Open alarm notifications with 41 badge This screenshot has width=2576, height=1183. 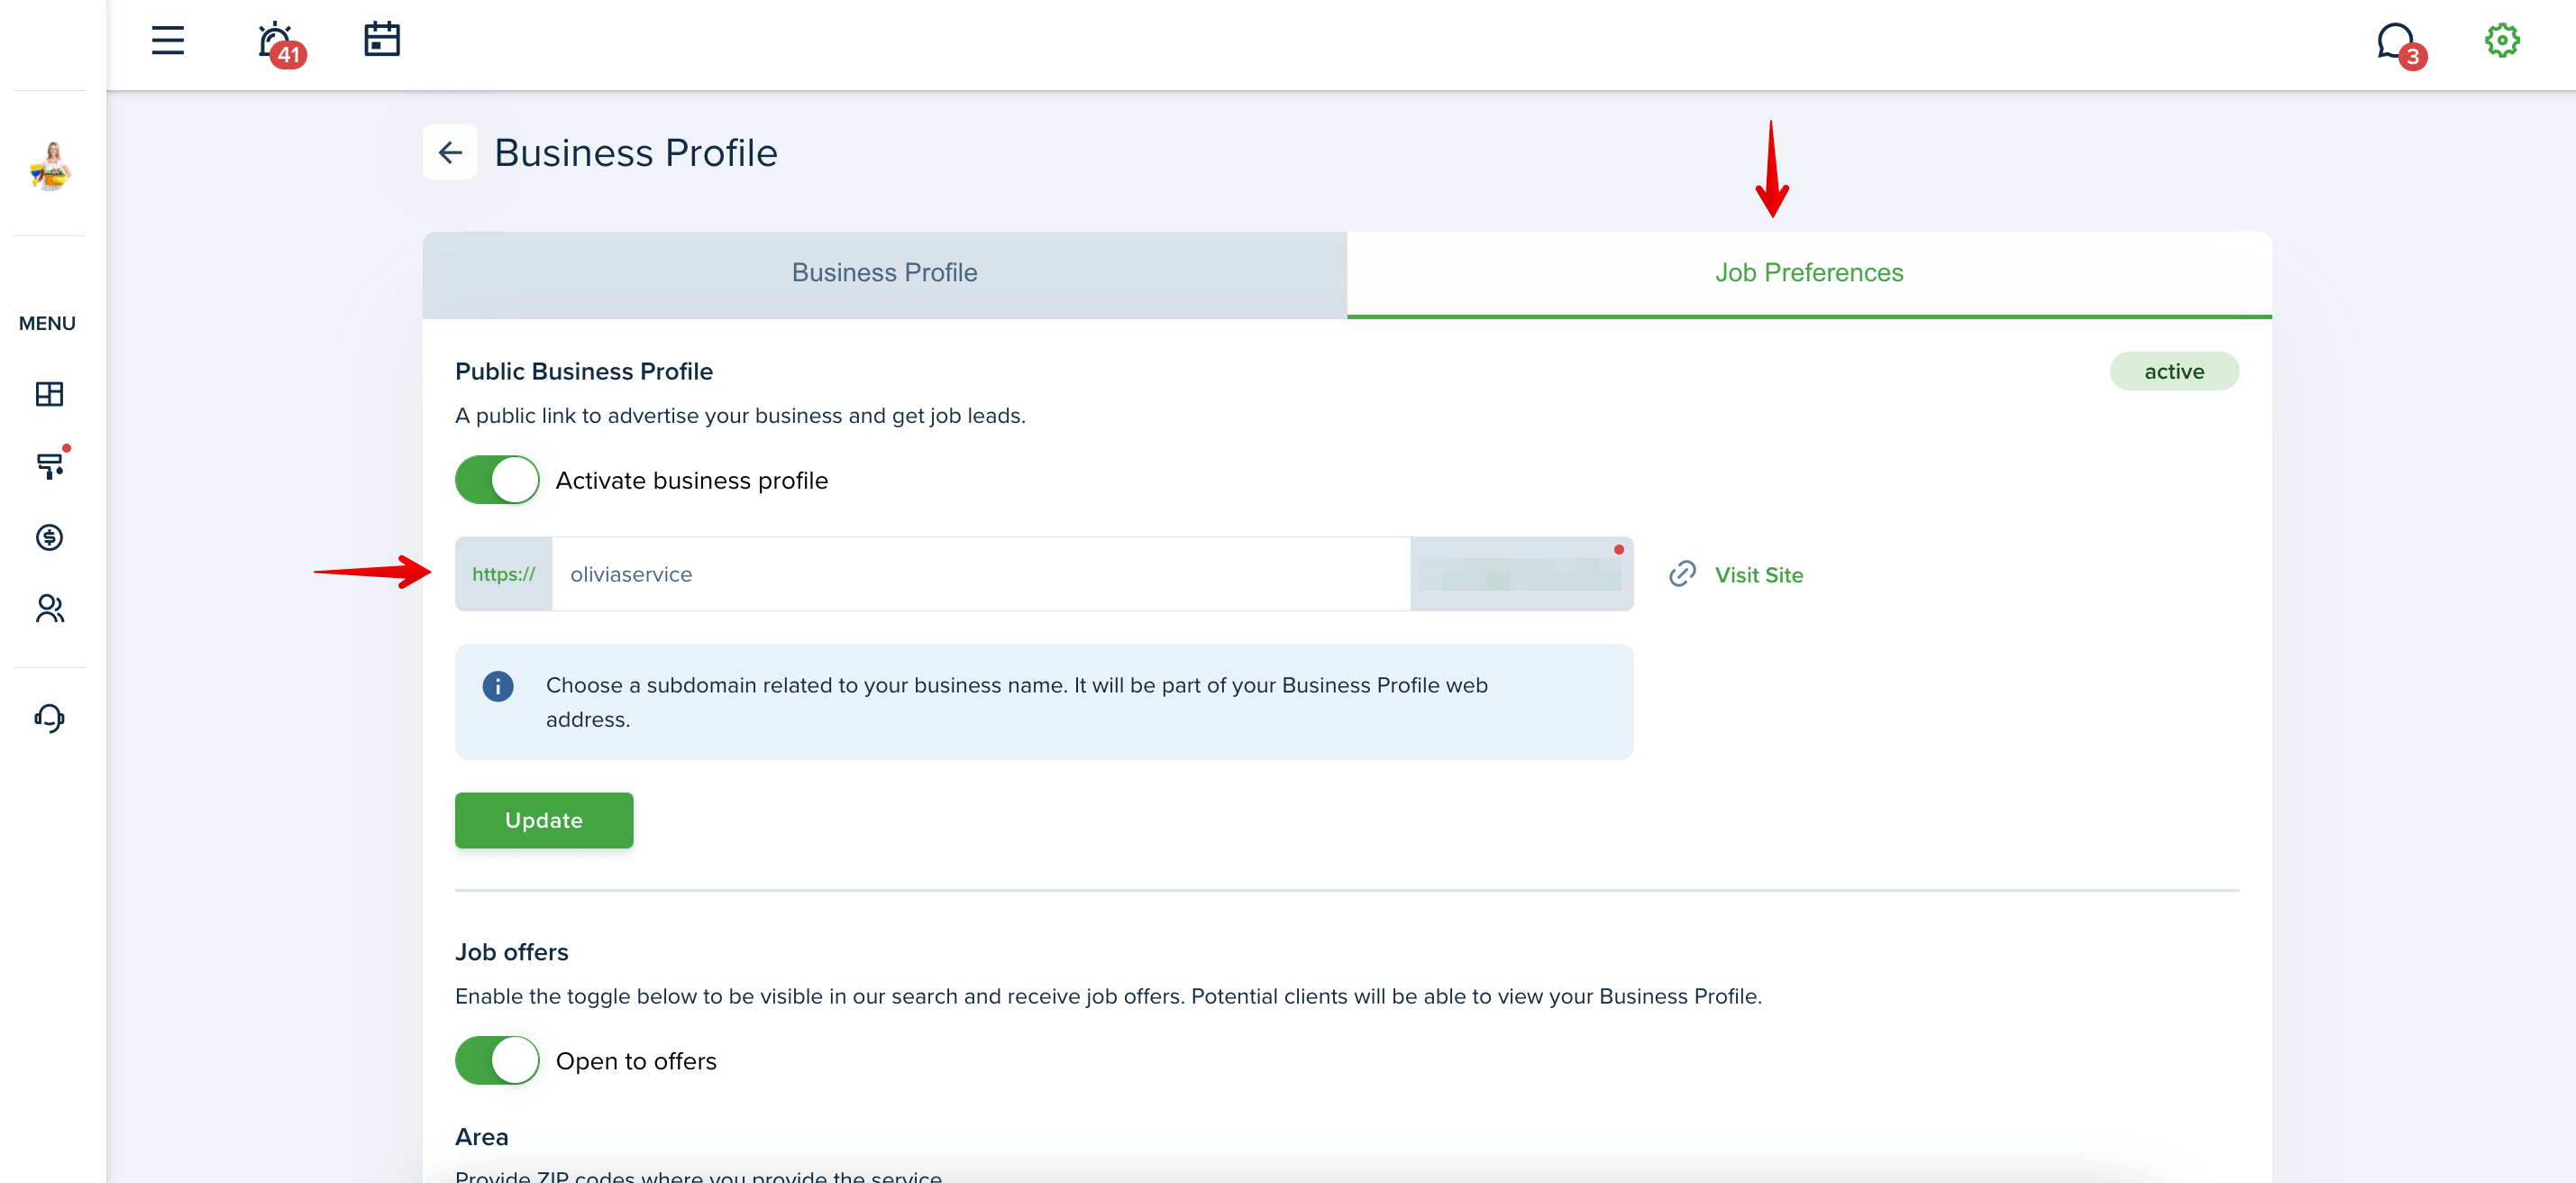[x=280, y=44]
